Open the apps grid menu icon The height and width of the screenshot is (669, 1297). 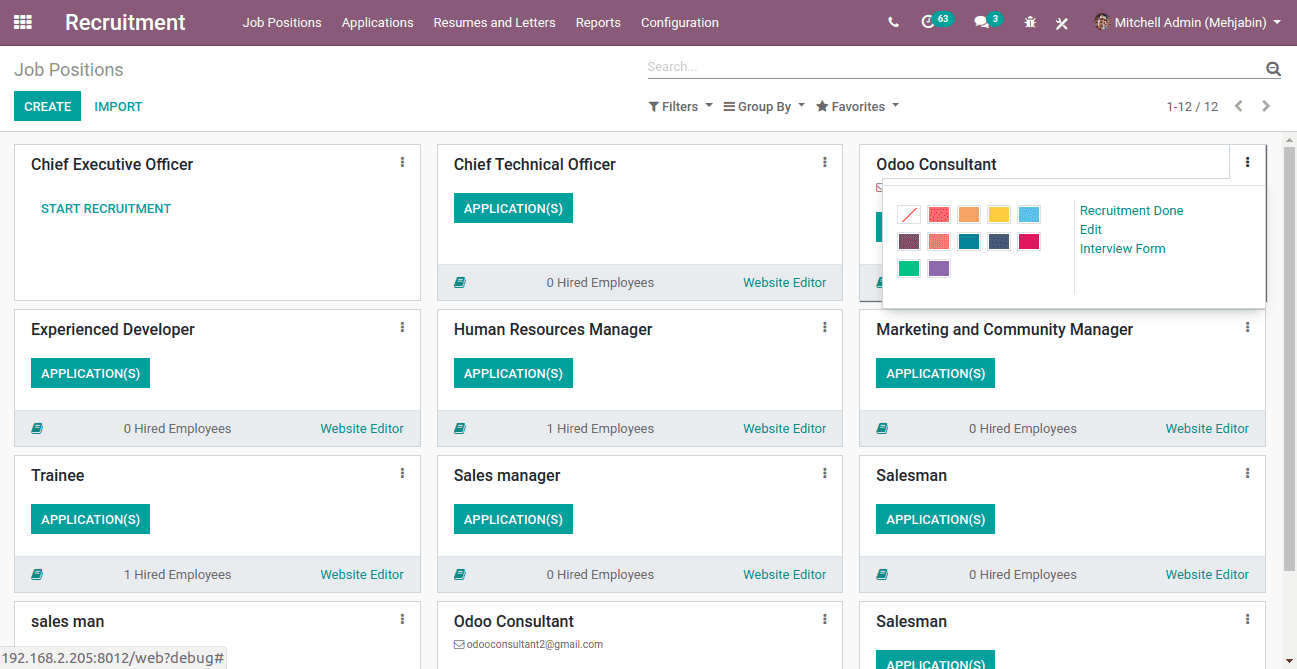[22, 22]
